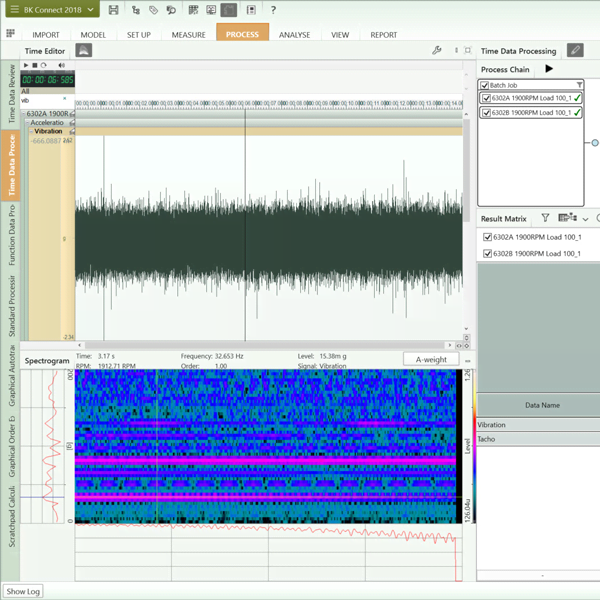
Task: Toggle 6302B 1900RPM Load 100_1 in Result Matrix
Action: [x=487, y=253]
